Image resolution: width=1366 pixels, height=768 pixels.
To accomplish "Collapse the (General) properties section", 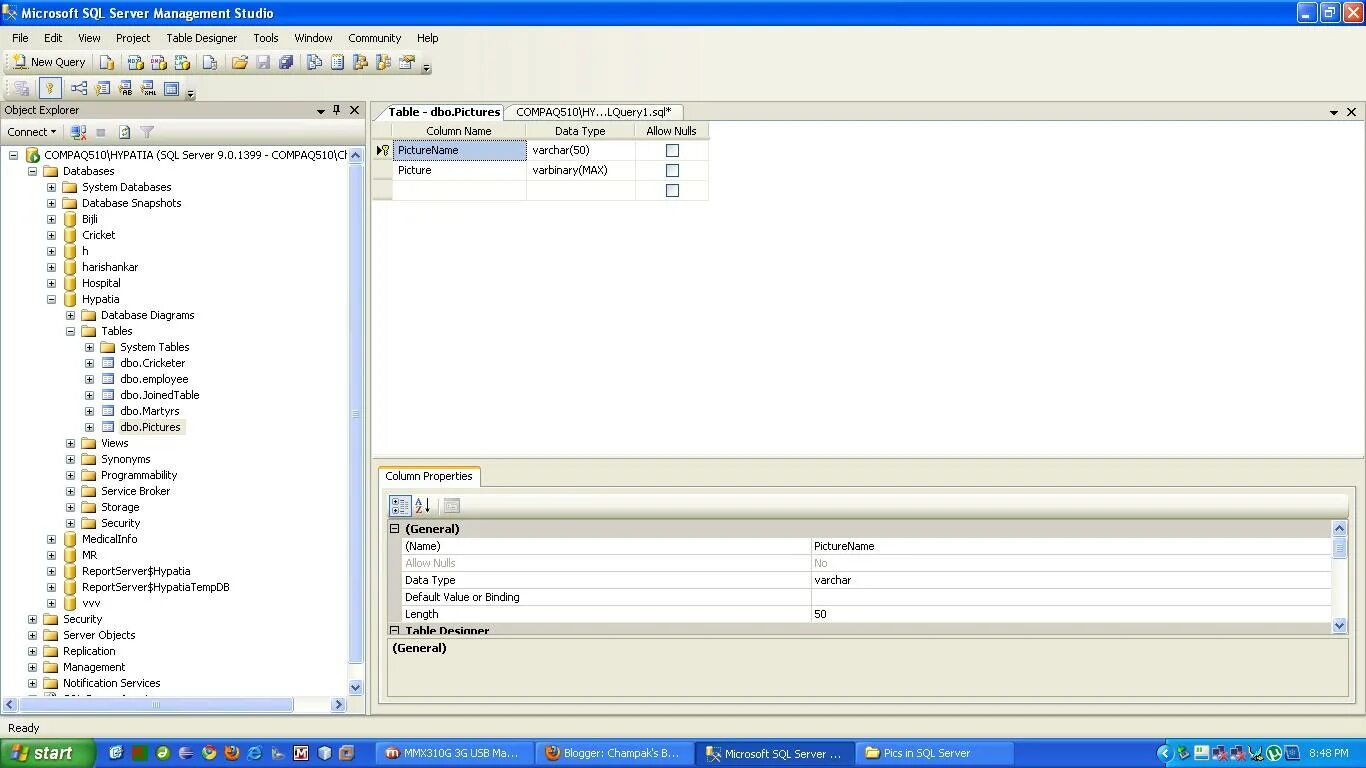I will click(394, 529).
